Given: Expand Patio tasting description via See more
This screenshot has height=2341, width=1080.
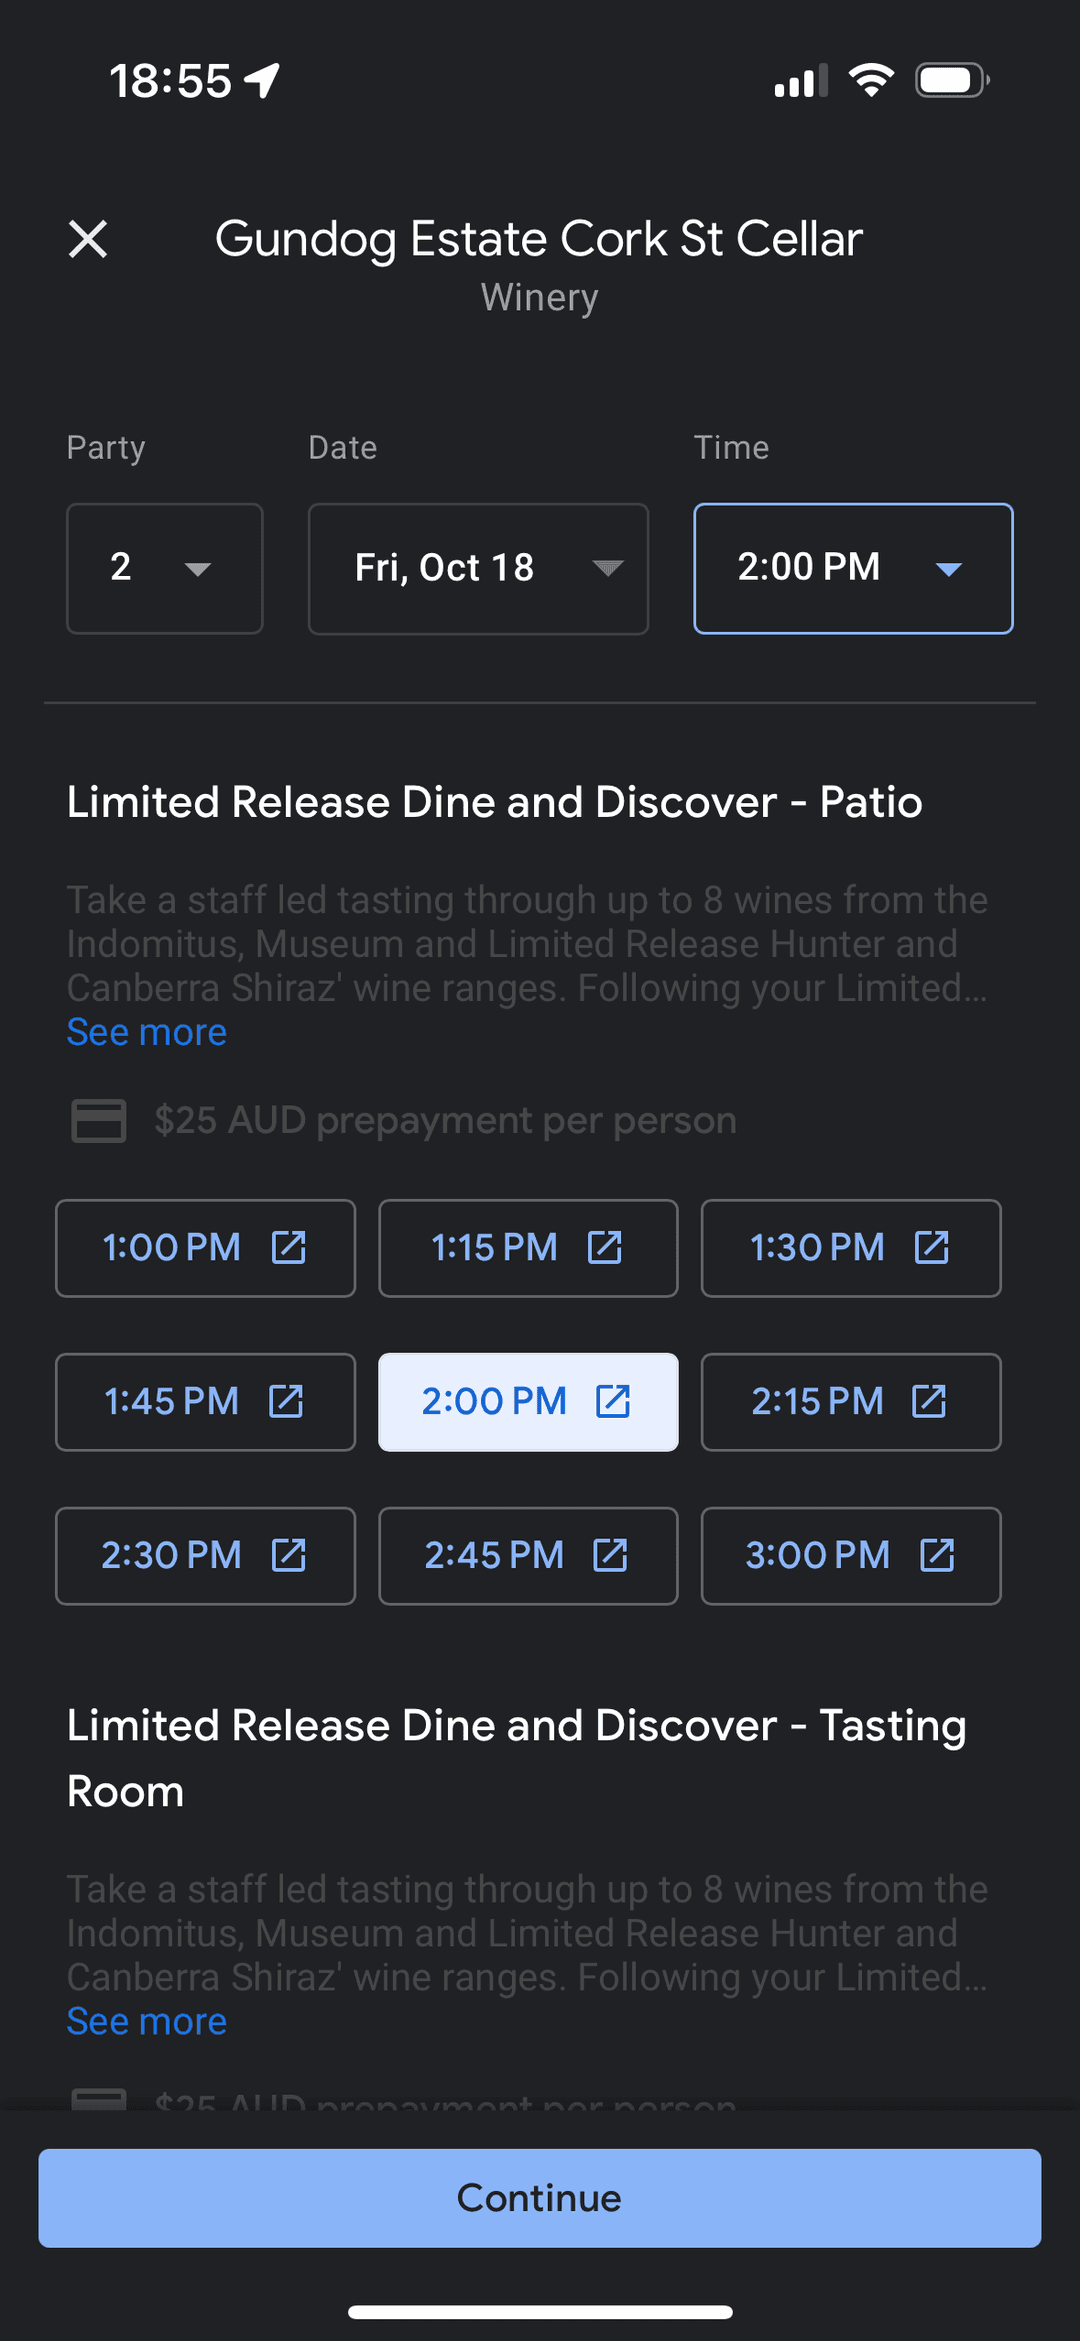Looking at the screenshot, I should pyautogui.click(x=146, y=1031).
